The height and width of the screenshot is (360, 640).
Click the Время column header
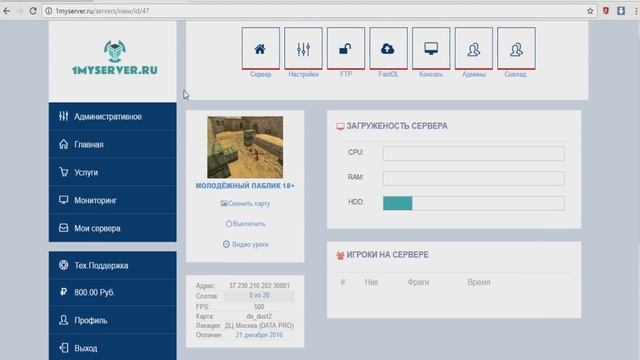point(479,282)
